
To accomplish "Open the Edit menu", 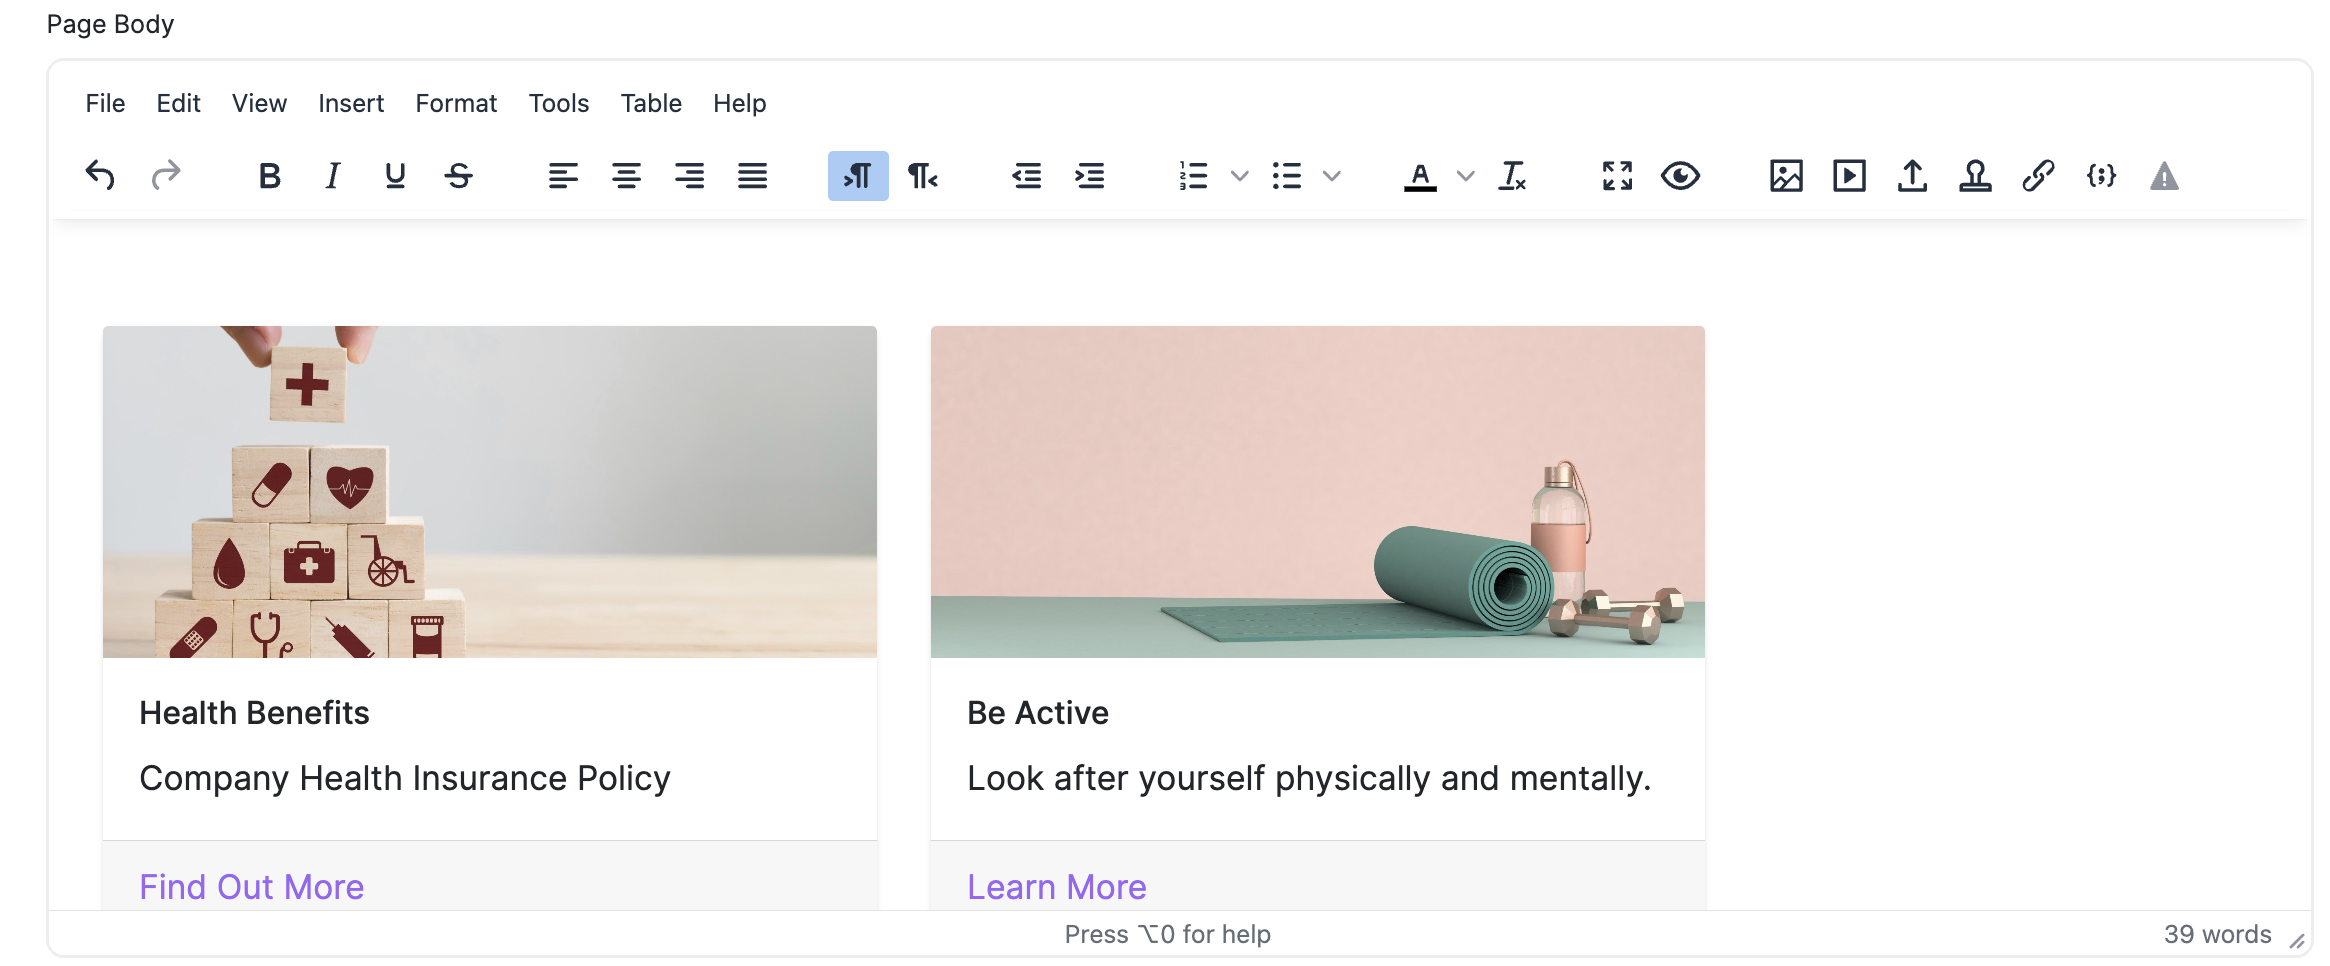I will click(x=178, y=103).
